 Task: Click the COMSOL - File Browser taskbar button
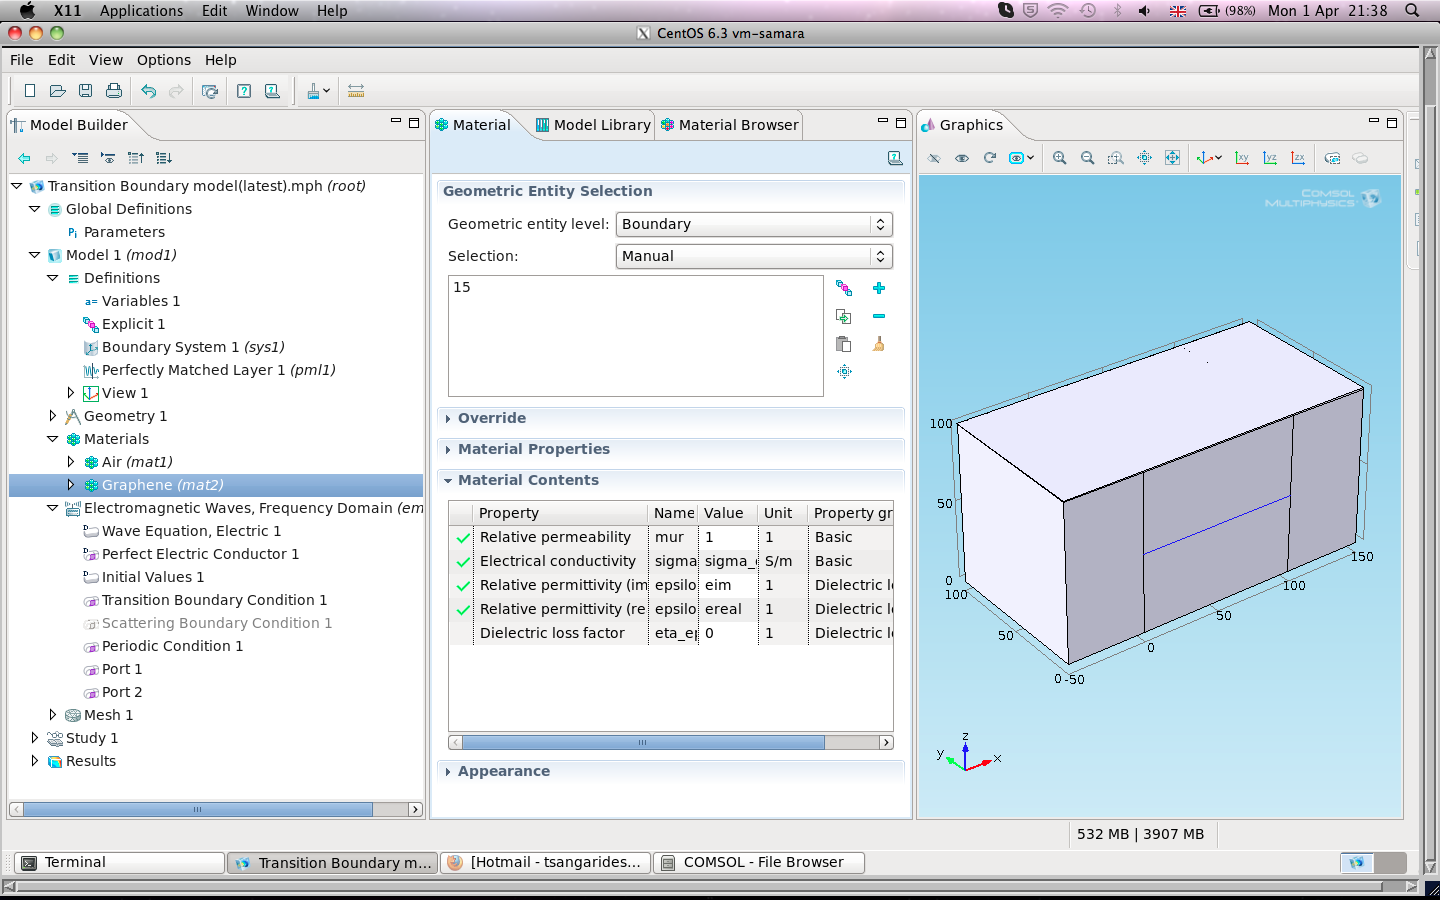click(x=759, y=862)
